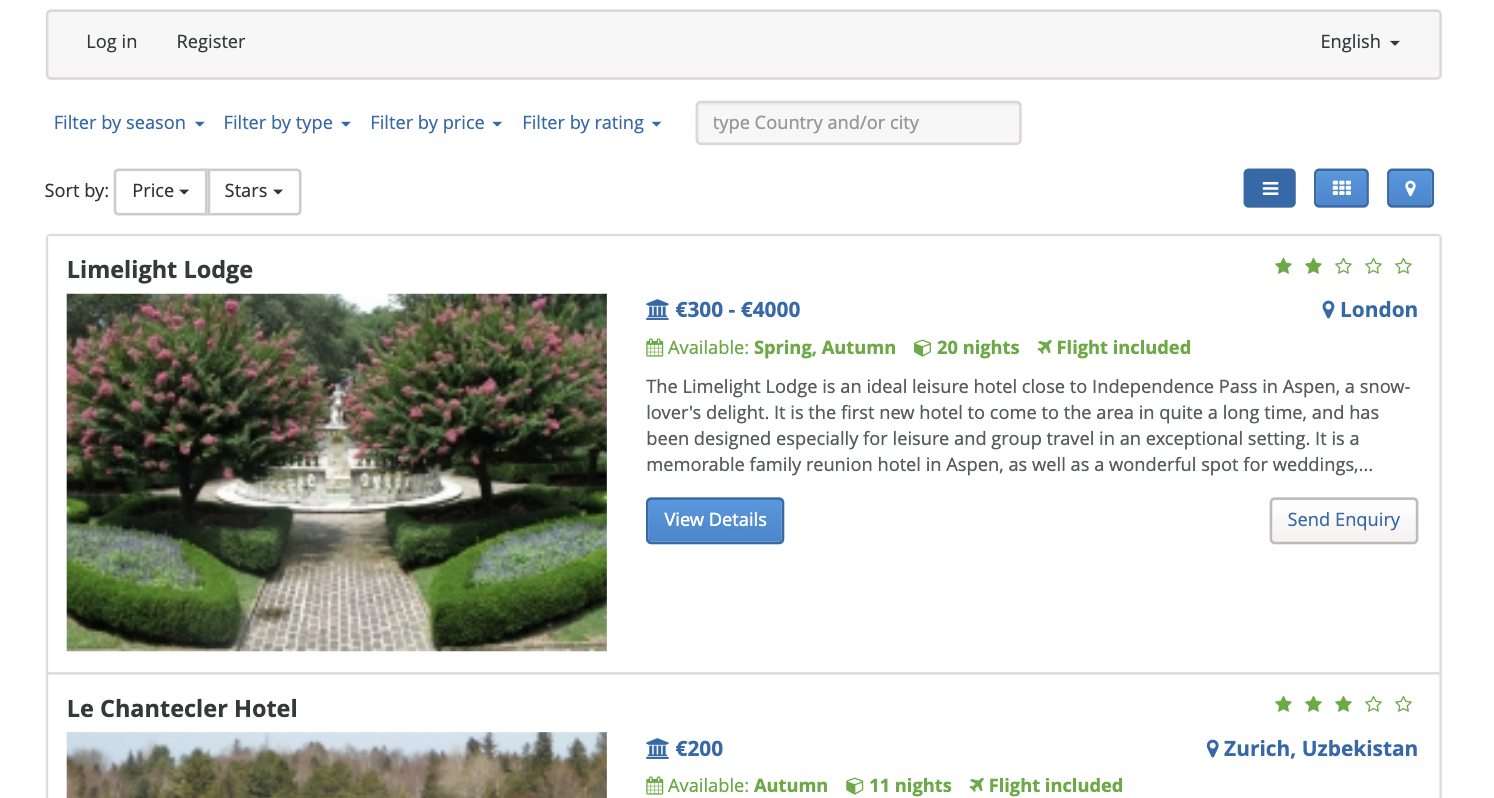1494x798 pixels.
Task: Click map pin icon next to London
Action: point(1328,310)
